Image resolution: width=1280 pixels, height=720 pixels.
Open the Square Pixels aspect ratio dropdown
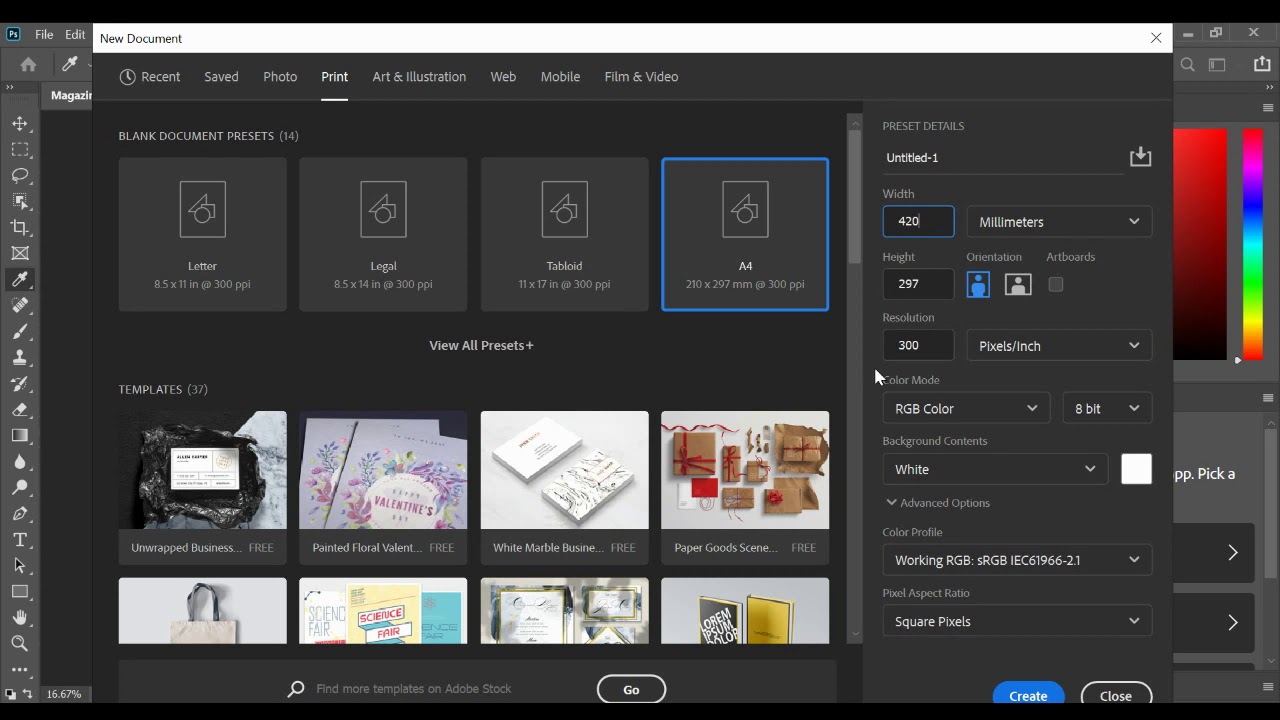[x=1017, y=621]
